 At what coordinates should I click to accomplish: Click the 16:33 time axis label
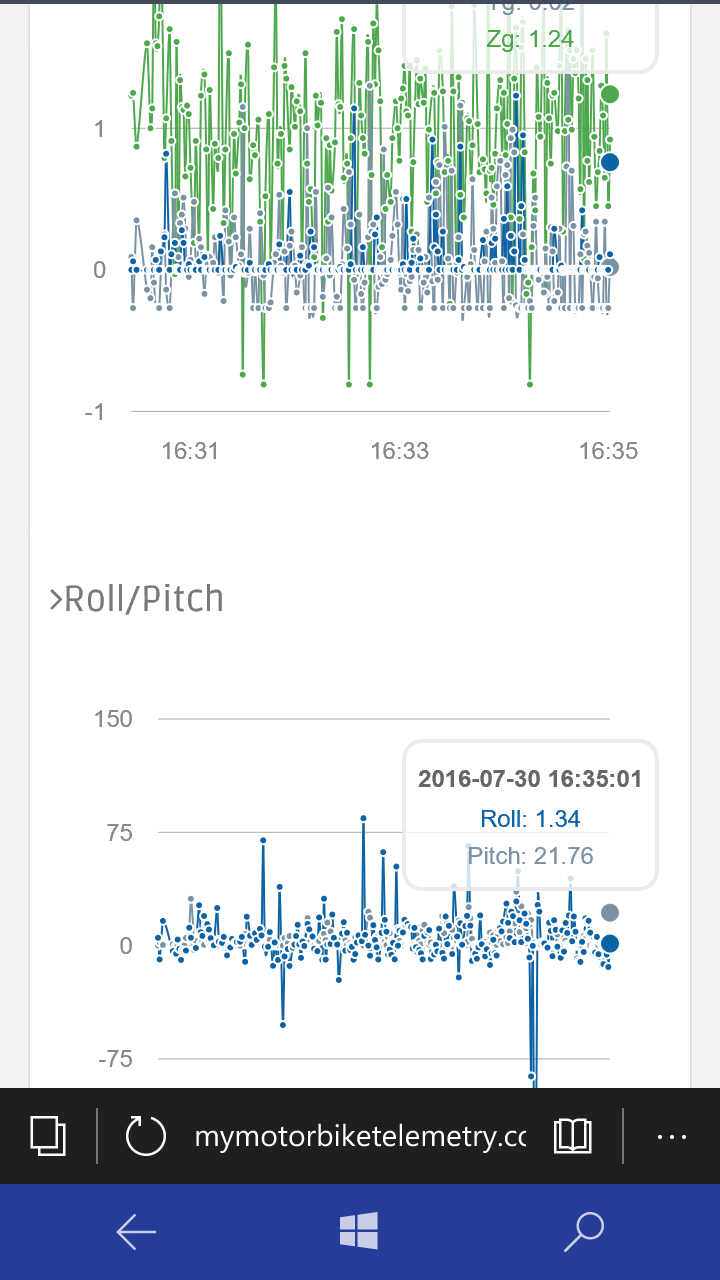click(x=399, y=451)
